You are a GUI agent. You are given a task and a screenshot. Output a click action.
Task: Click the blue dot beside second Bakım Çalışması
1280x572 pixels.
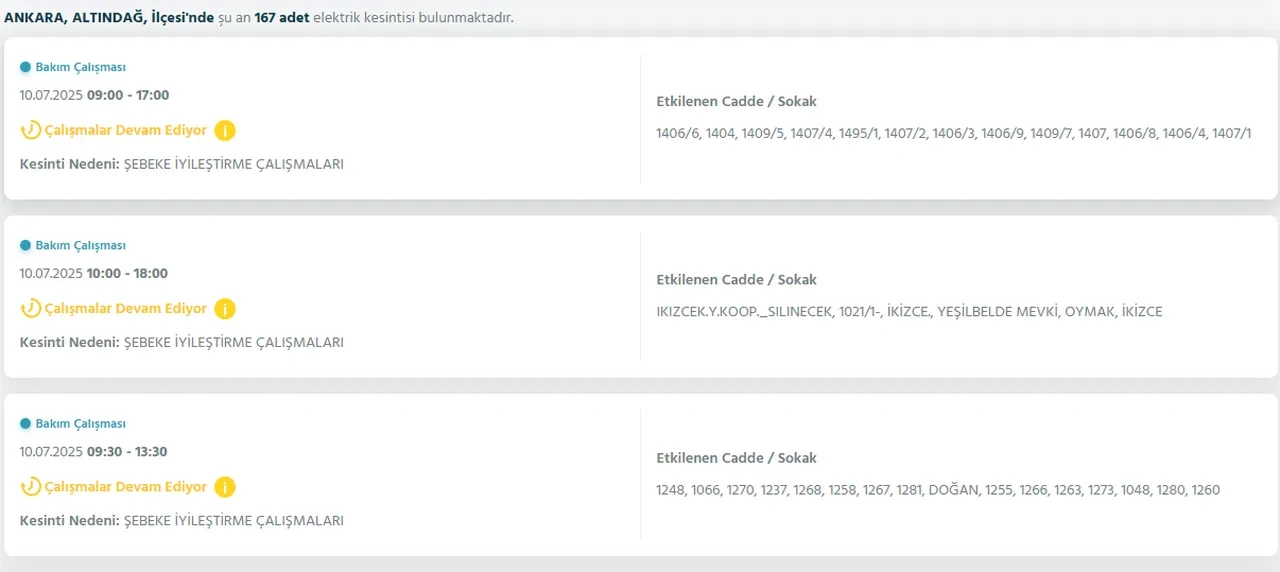26,245
